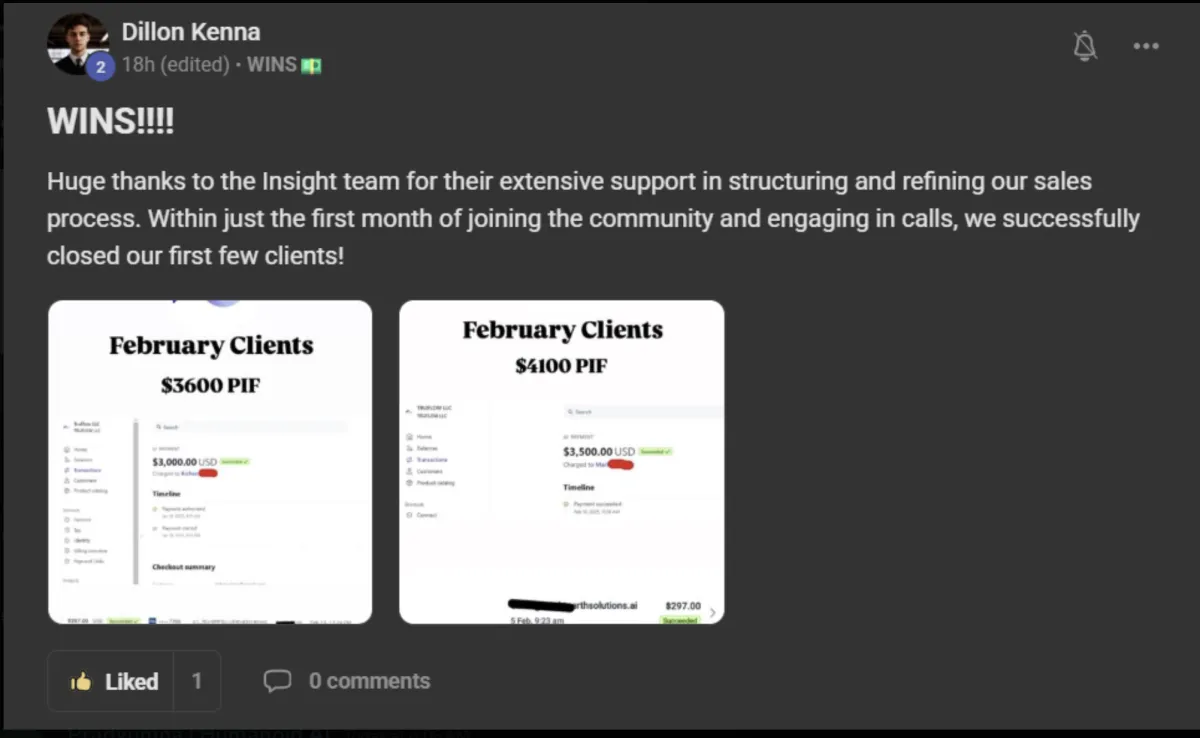
Task: Open the 0 comments link
Action: point(369,681)
